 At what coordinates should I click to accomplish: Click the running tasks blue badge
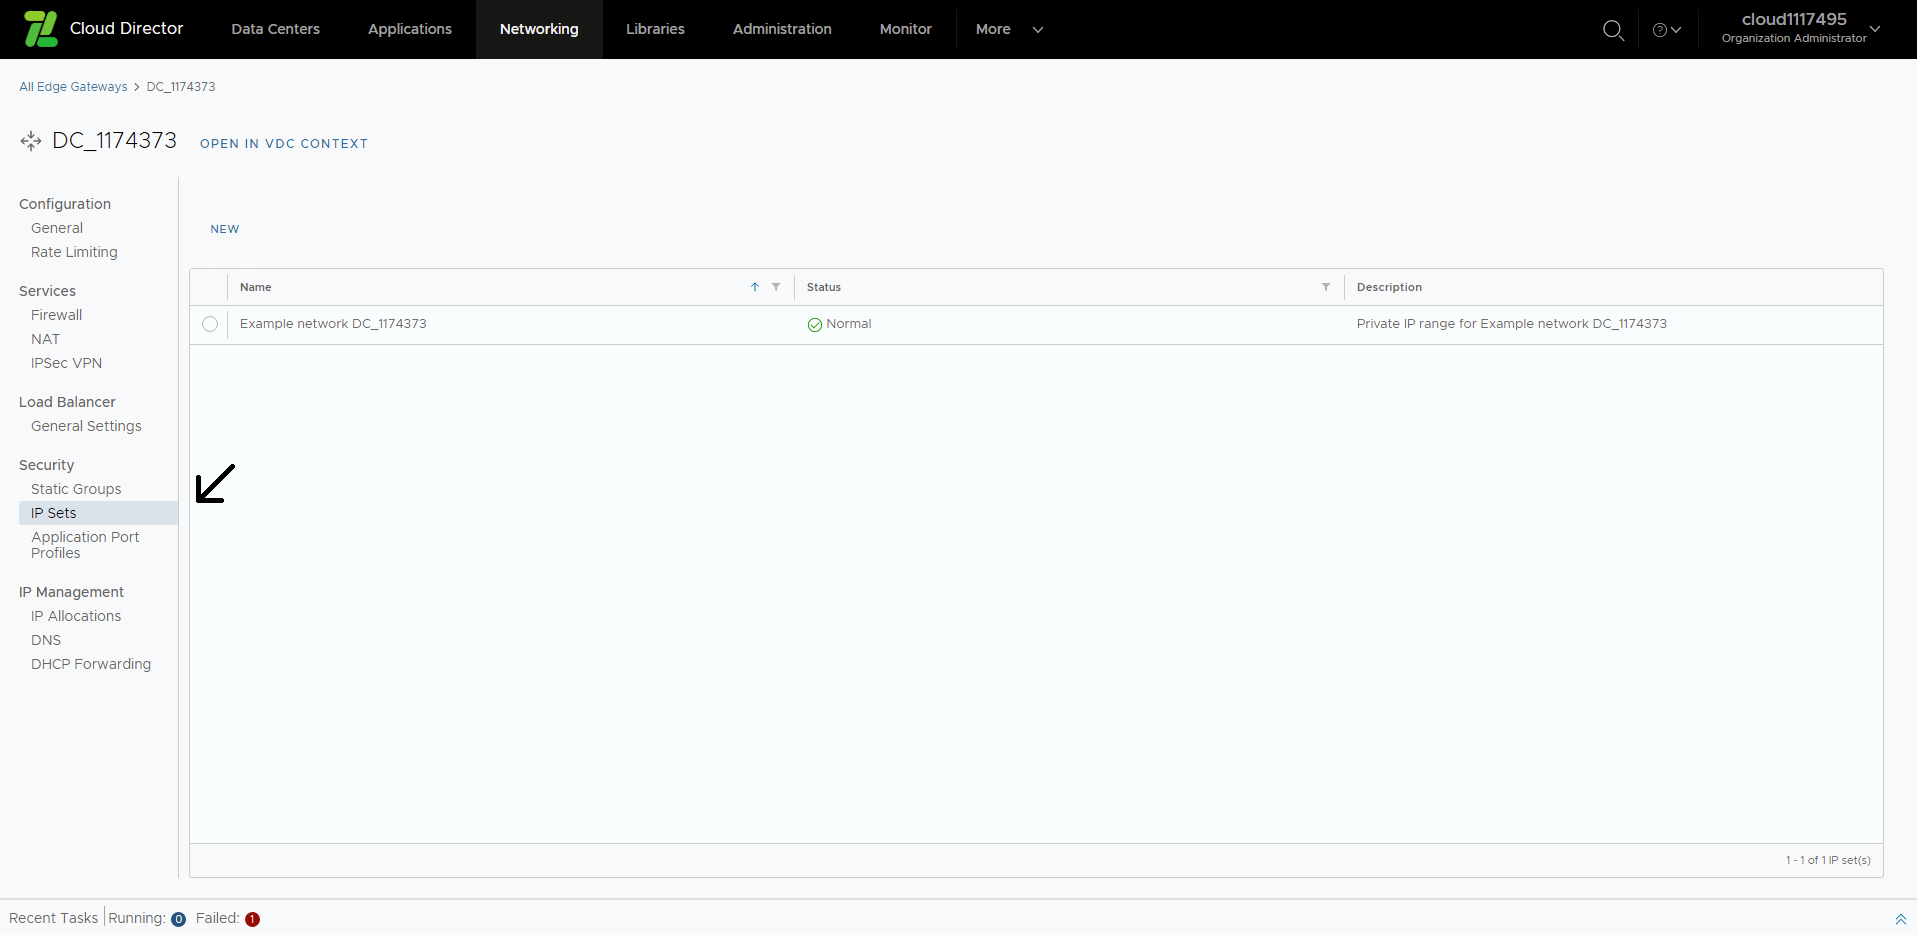point(178,919)
